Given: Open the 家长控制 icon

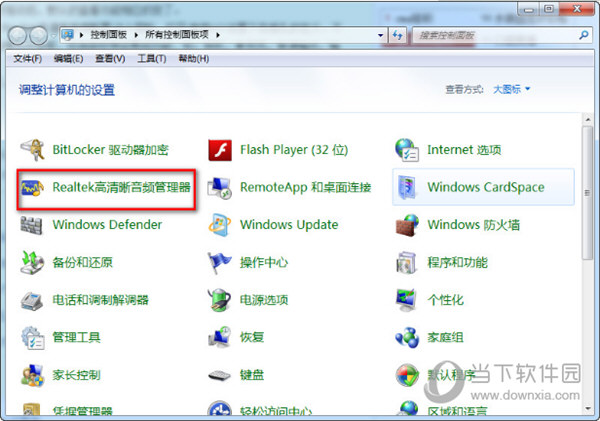Looking at the screenshot, I should [32, 375].
